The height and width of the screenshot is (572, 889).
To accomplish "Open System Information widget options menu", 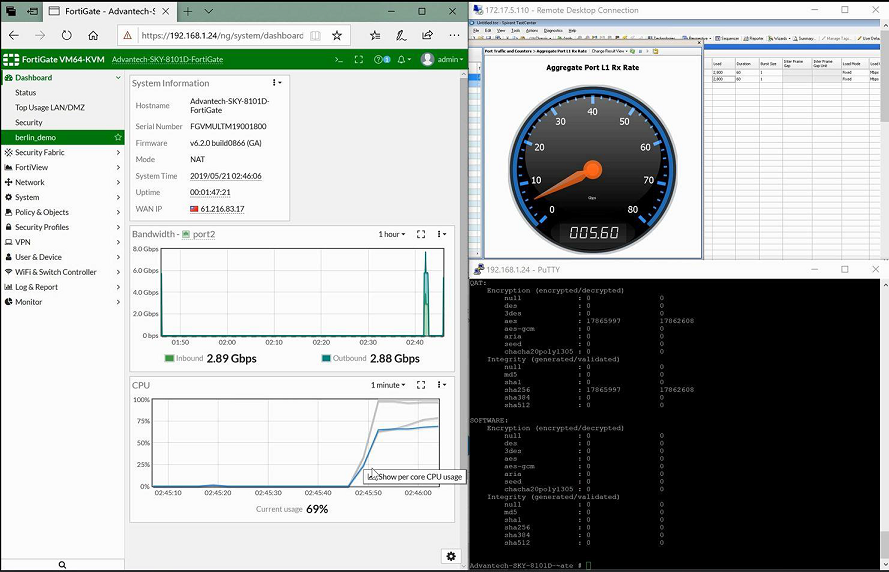I will [277, 83].
